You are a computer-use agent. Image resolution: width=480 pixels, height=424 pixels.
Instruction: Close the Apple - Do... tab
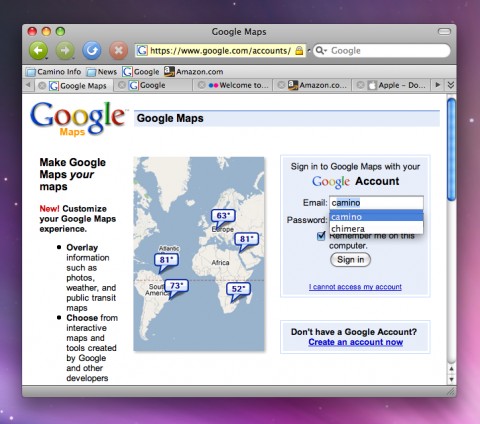[360, 85]
